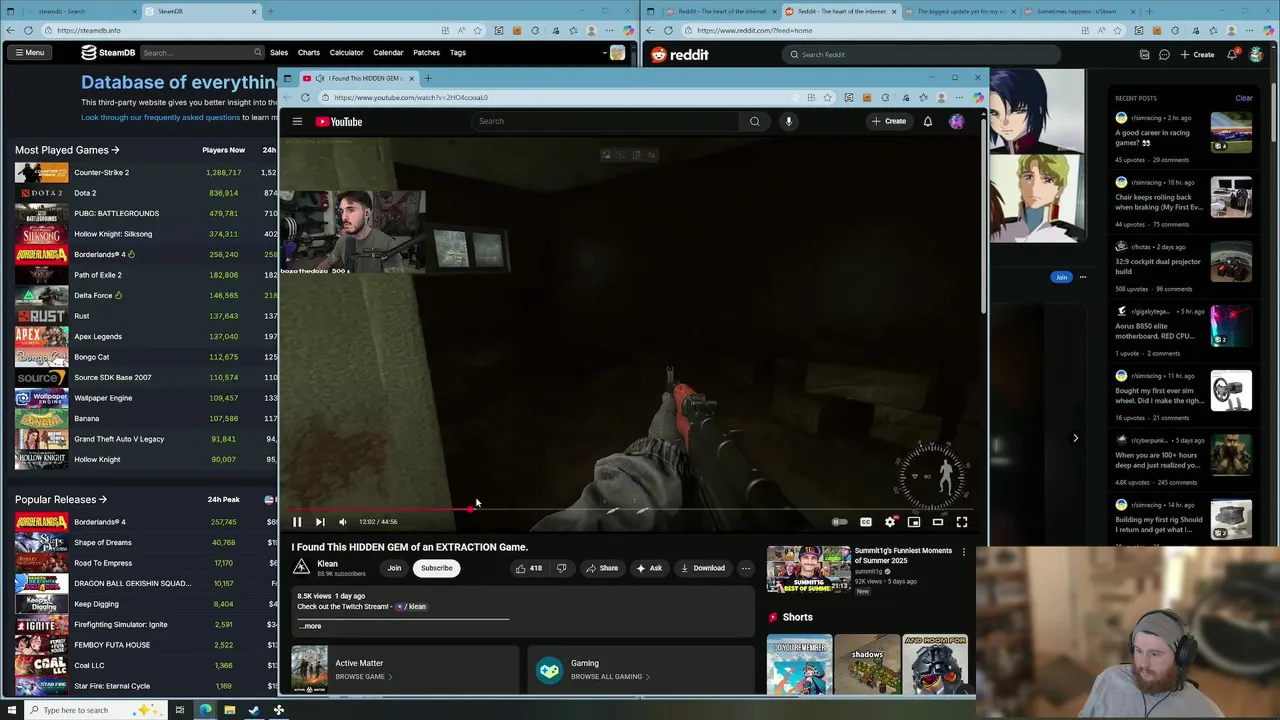
Task: Open Reddit Create post button
Action: tap(1197, 54)
